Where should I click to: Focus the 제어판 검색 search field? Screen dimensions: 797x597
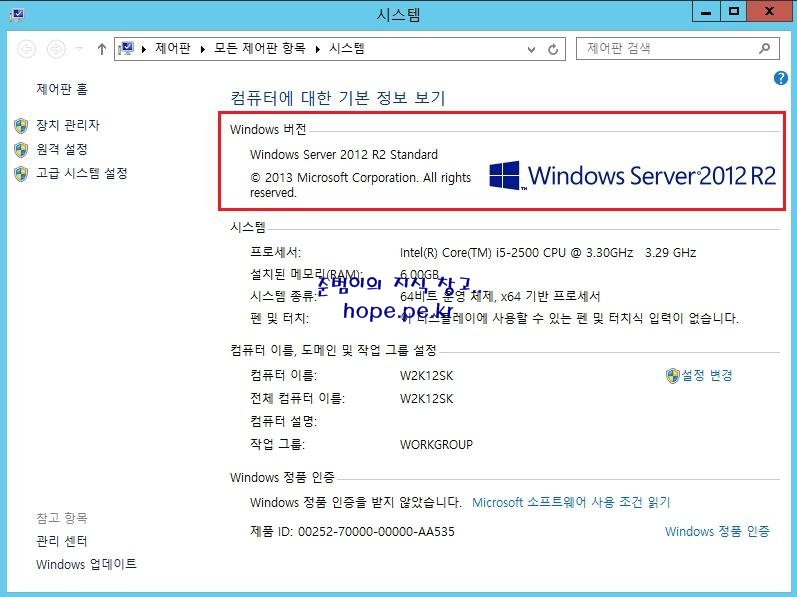coord(678,49)
